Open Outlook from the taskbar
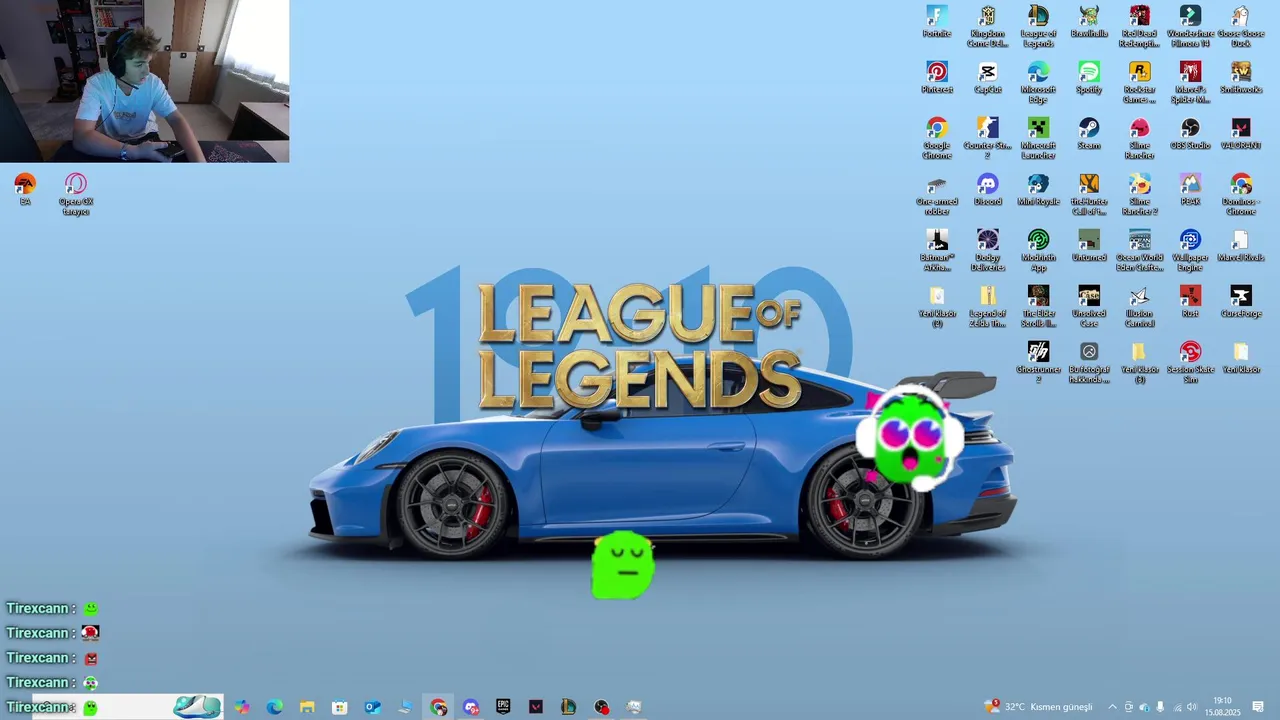The image size is (1280, 720). click(x=372, y=707)
